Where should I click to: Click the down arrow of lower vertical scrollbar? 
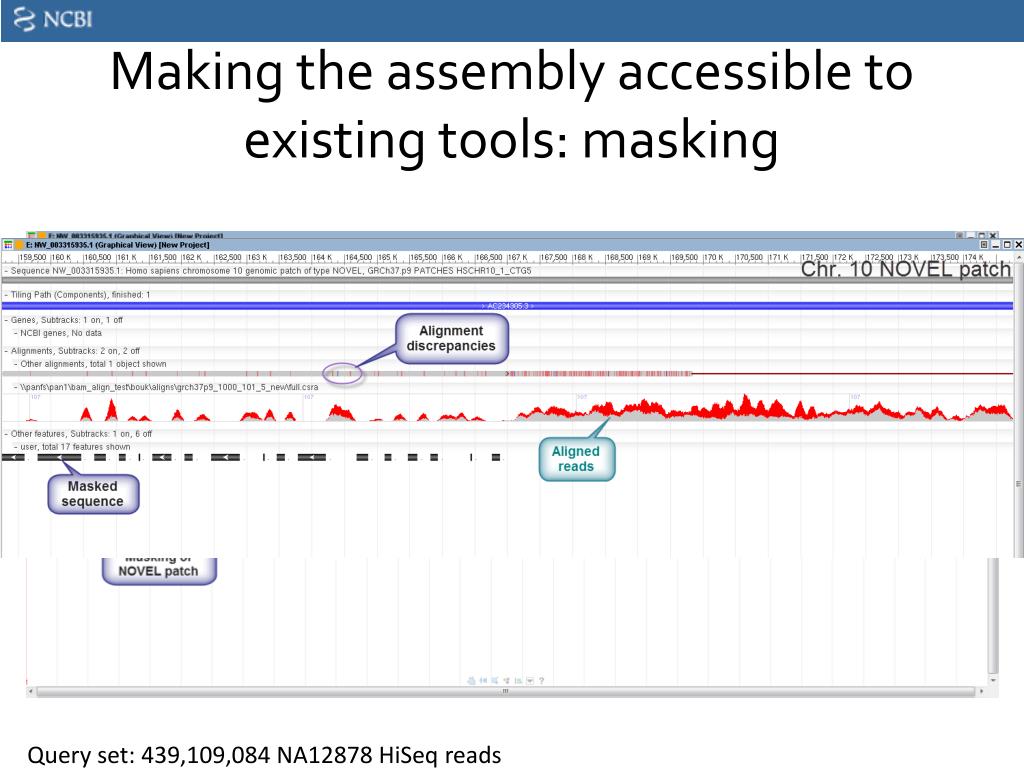(x=993, y=680)
